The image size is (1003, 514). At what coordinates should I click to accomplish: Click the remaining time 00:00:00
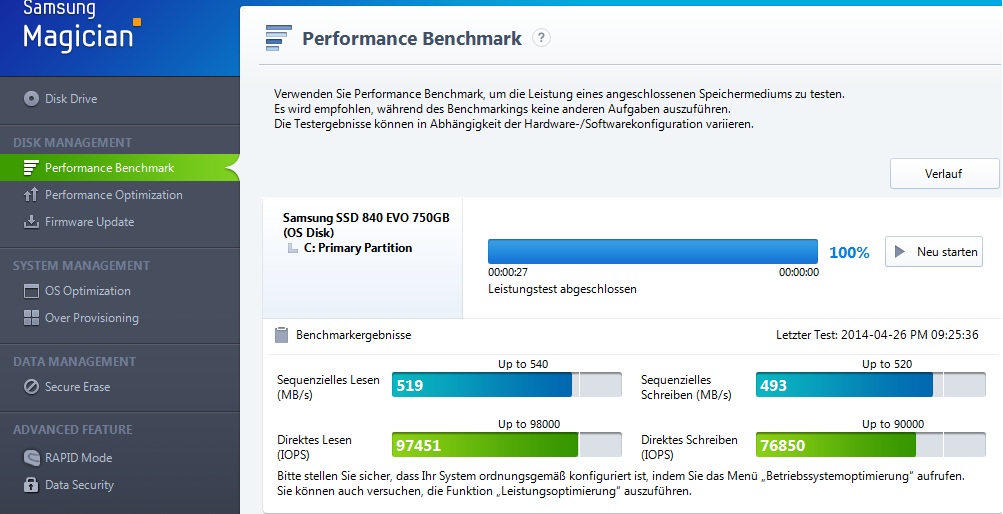pos(798,272)
